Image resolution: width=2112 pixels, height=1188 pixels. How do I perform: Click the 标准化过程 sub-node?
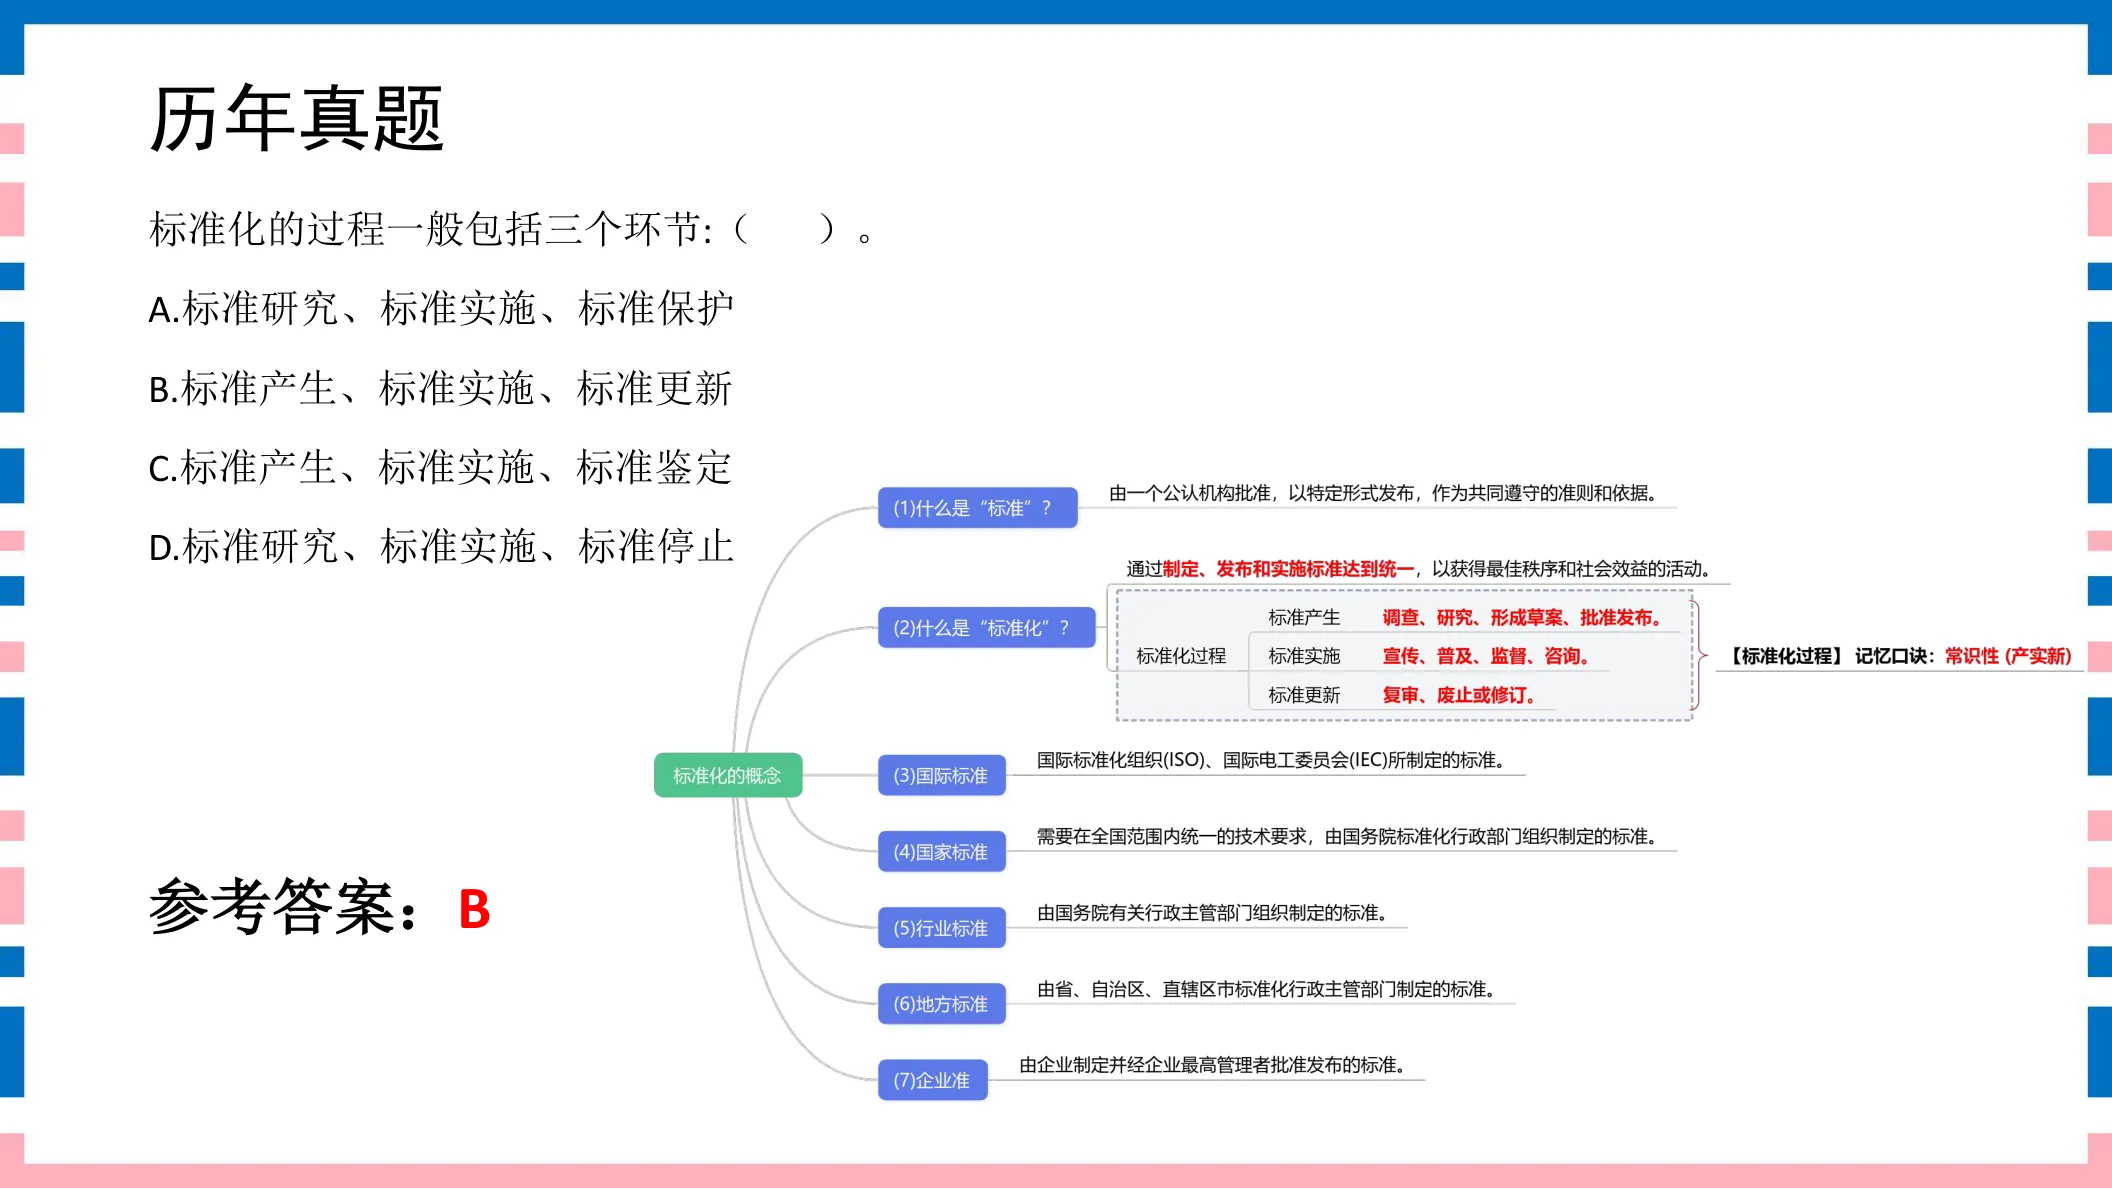[1181, 656]
